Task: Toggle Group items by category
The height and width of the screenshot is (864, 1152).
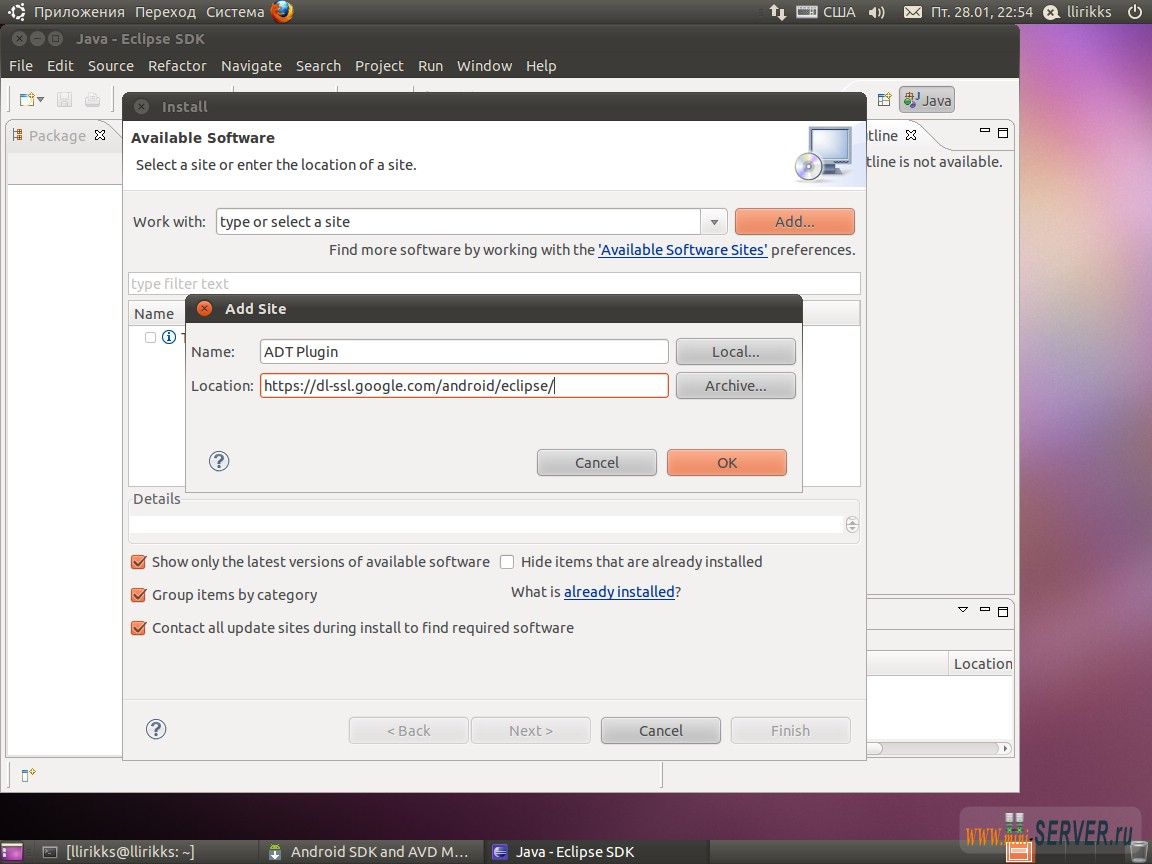Action: click(x=138, y=595)
